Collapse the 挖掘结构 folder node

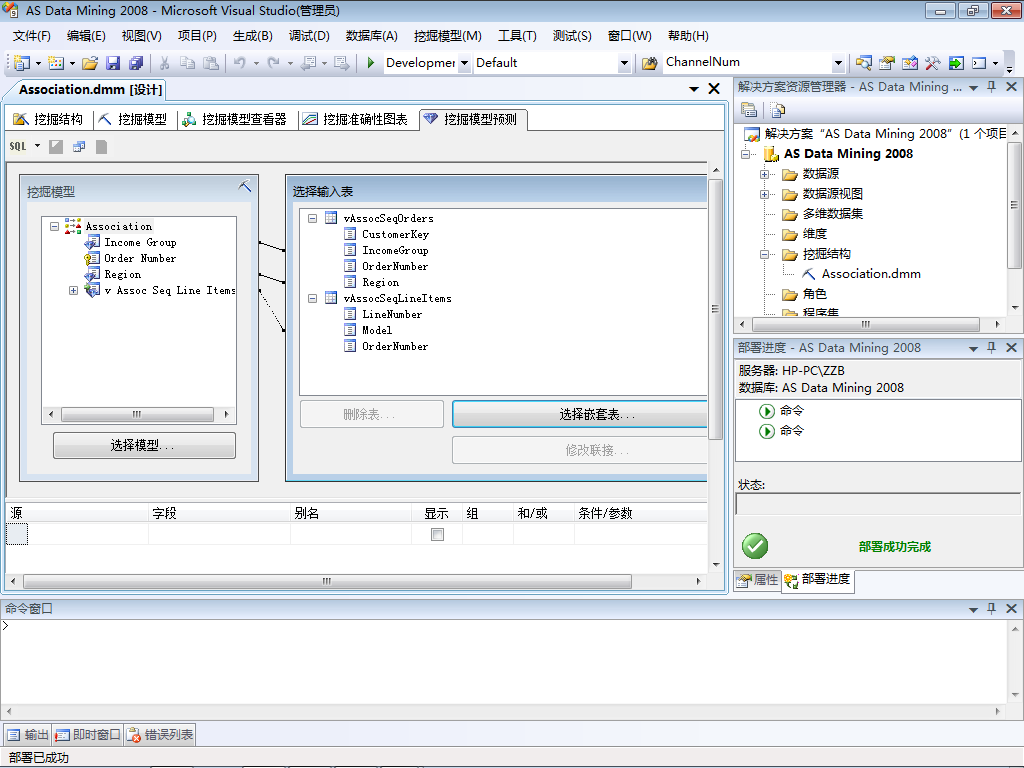(764, 255)
